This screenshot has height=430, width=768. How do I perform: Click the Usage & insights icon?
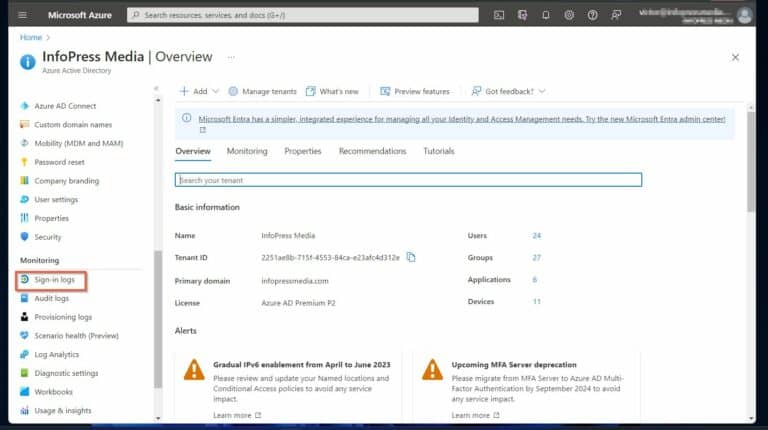pos(24,410)
